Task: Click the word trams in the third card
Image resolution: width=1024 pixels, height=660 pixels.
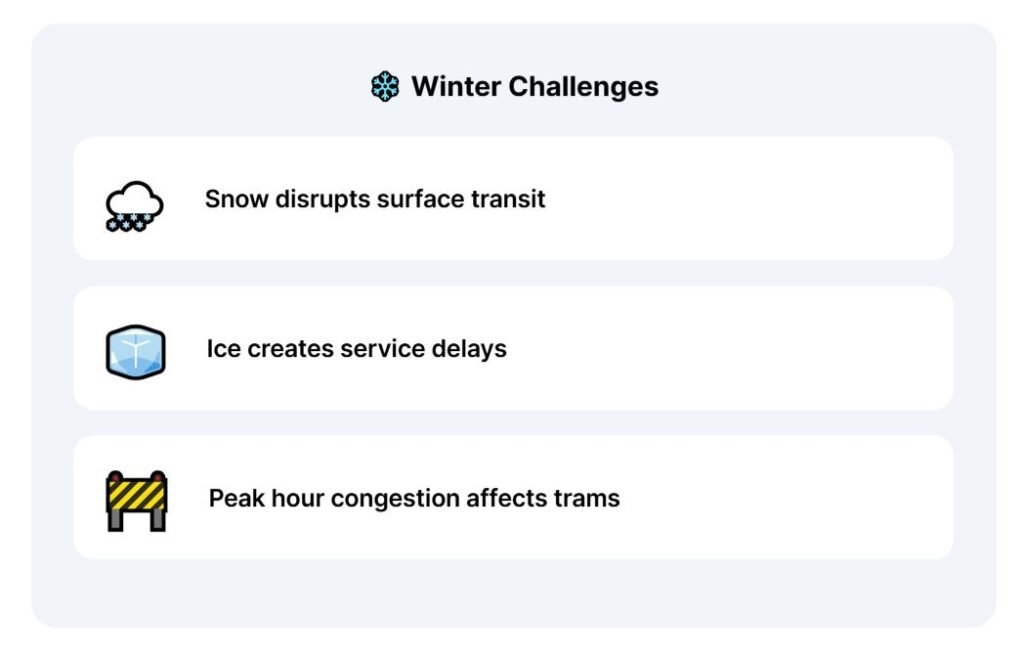Action: [x=586, y=498]
